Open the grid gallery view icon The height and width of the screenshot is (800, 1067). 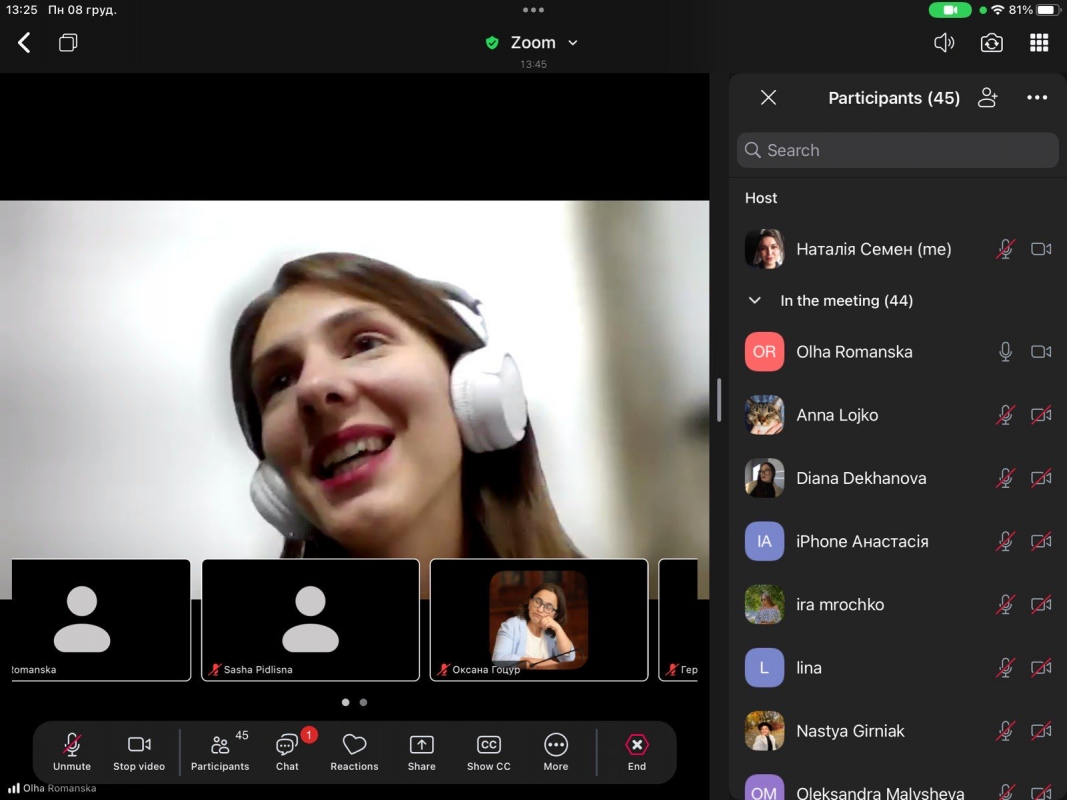pyautogui.click(x=1039, y=43)
